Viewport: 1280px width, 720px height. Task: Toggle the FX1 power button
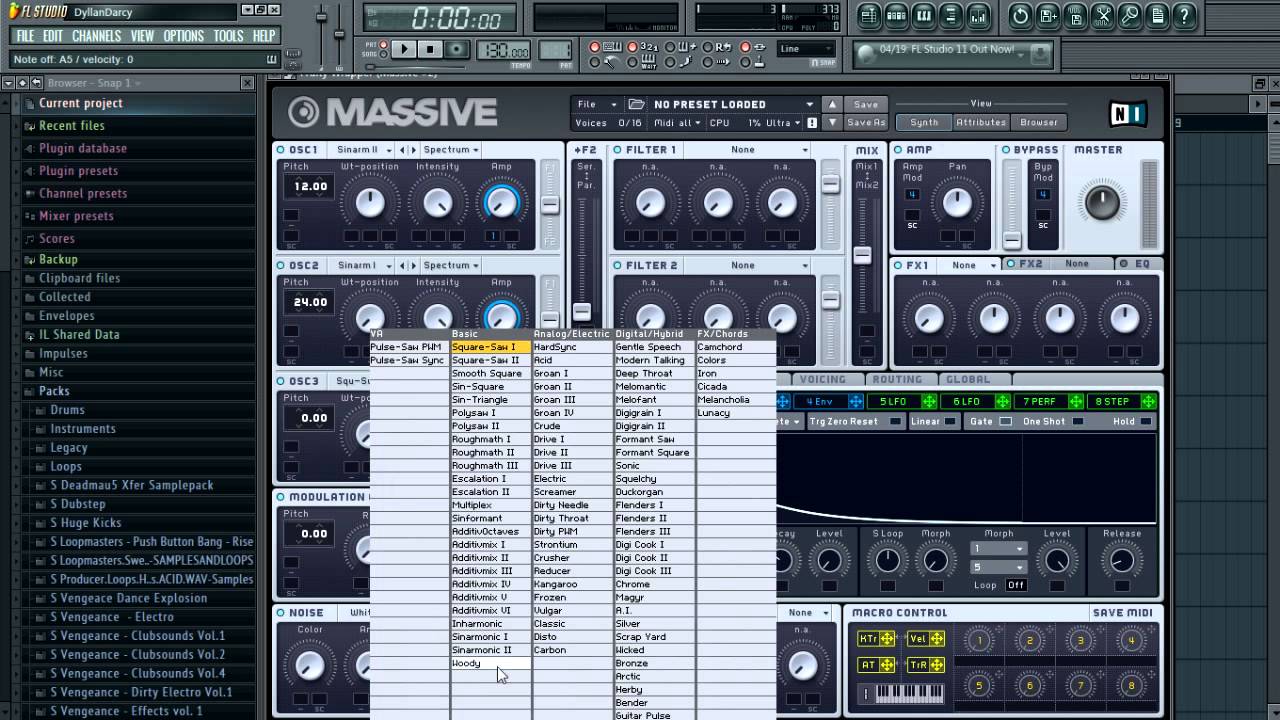point(898,266)
